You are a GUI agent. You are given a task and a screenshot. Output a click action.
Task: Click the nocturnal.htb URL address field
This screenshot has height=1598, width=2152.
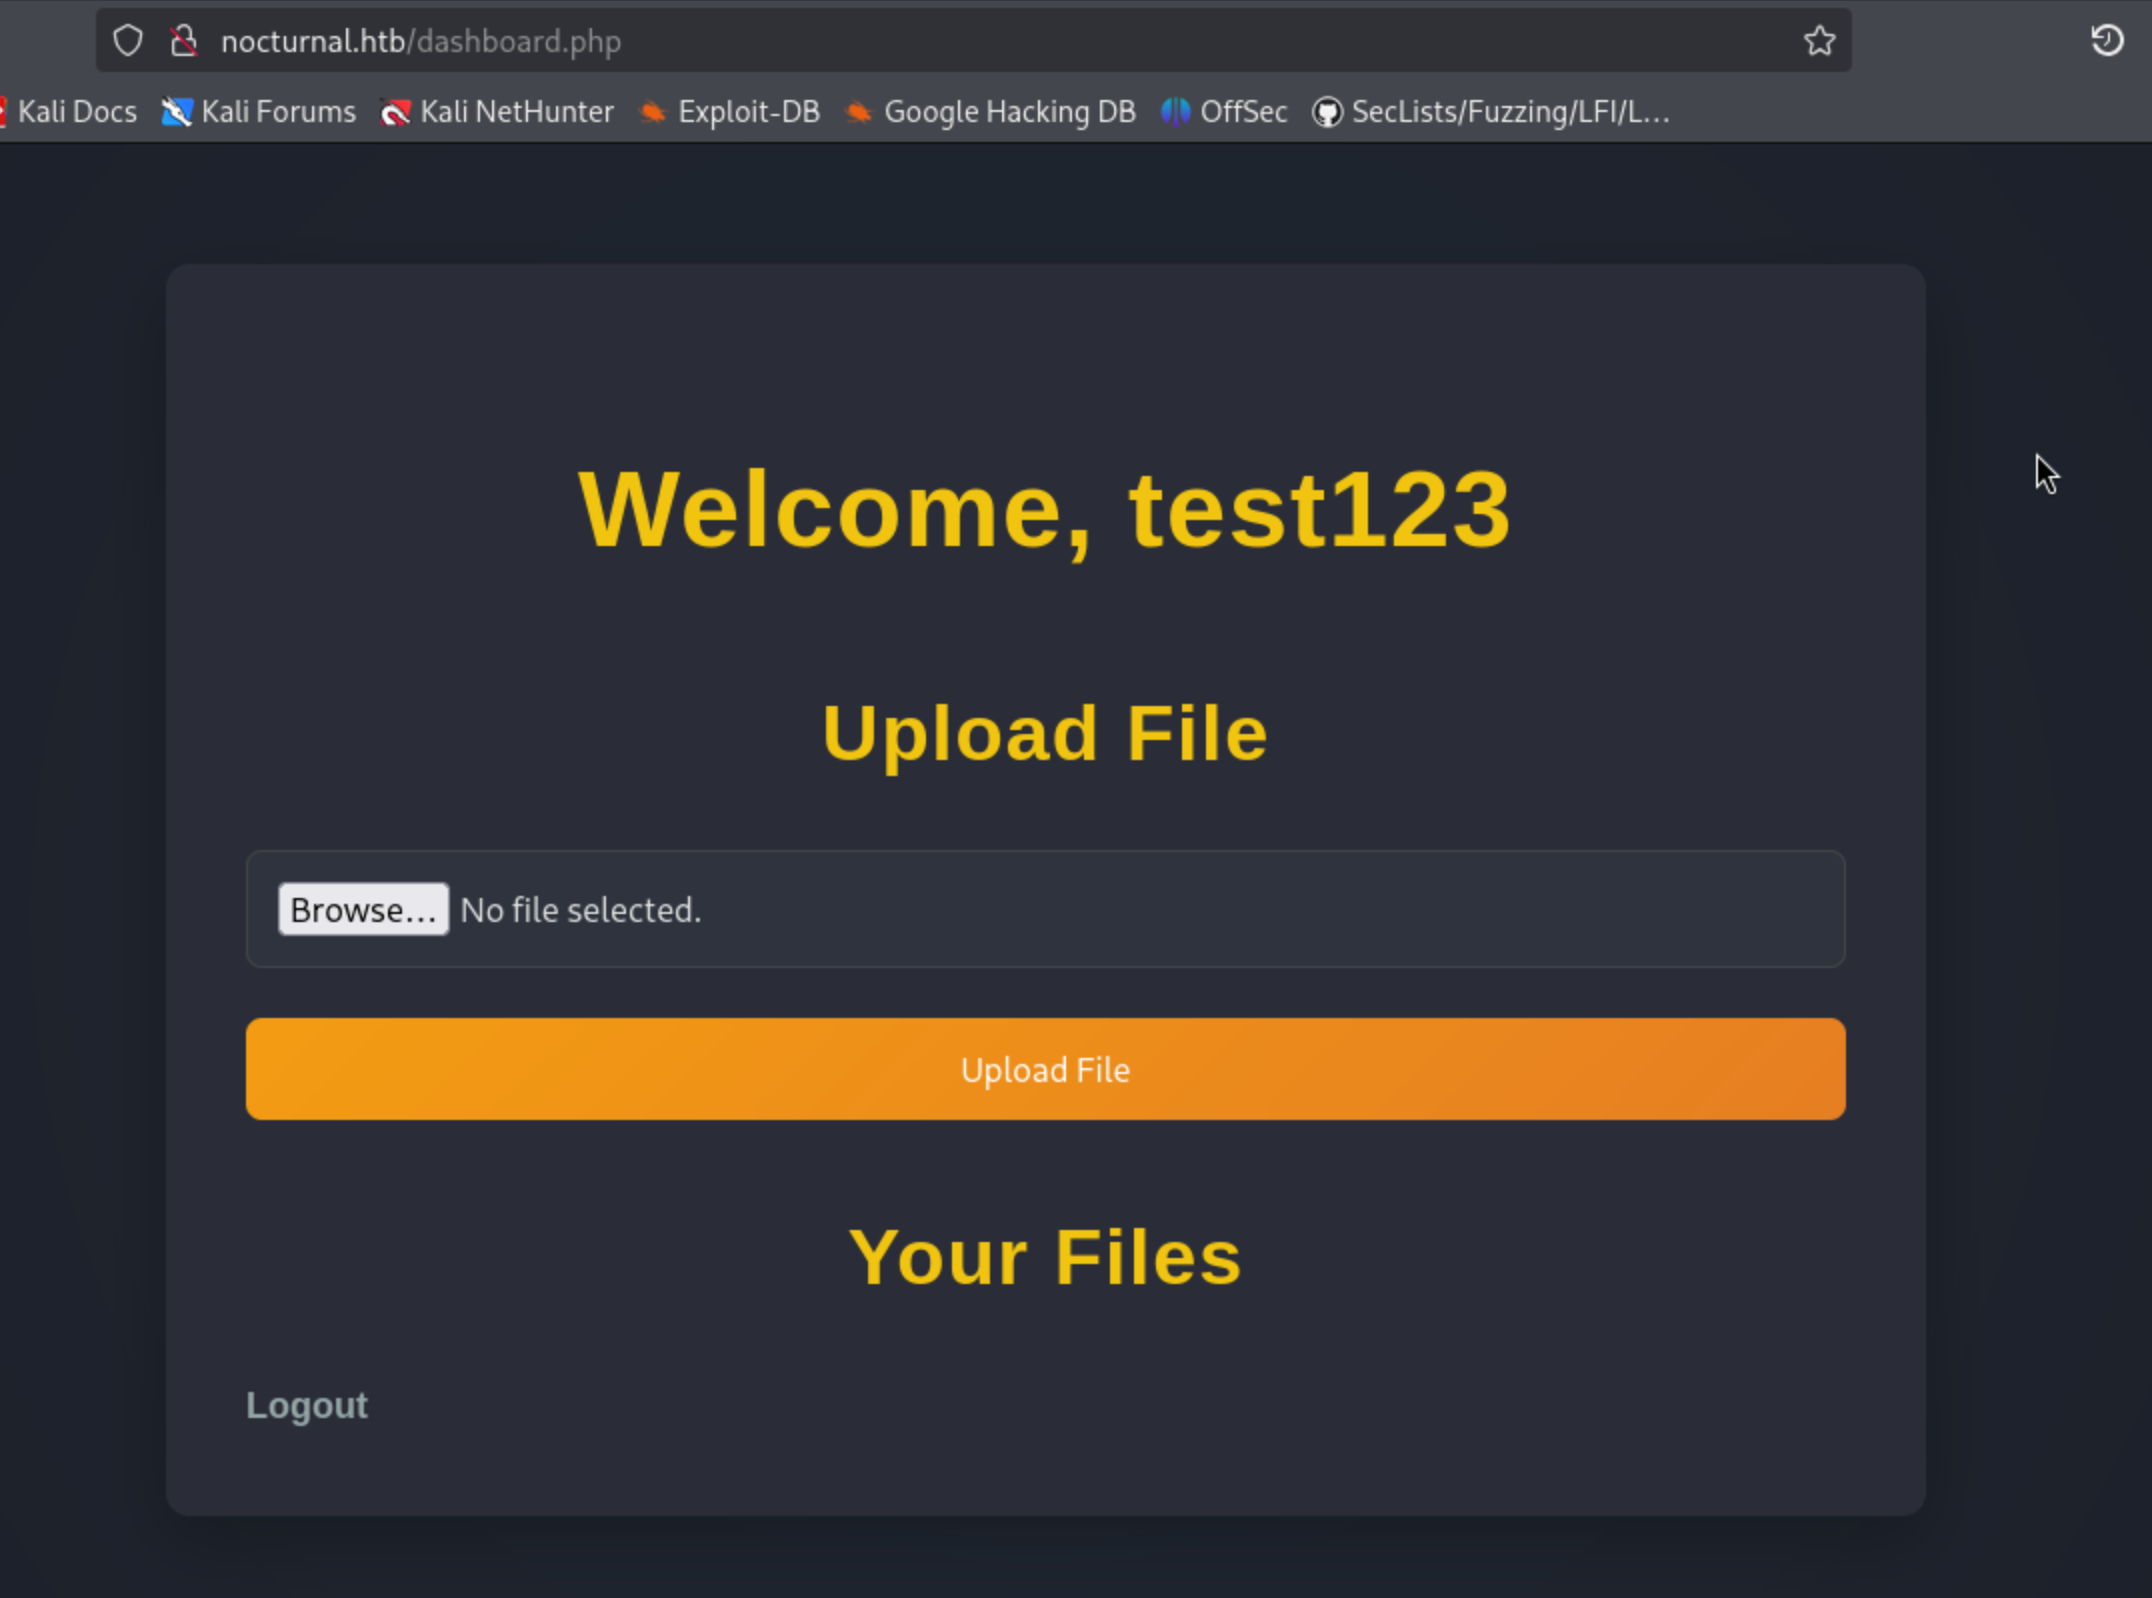pos(312,41)
